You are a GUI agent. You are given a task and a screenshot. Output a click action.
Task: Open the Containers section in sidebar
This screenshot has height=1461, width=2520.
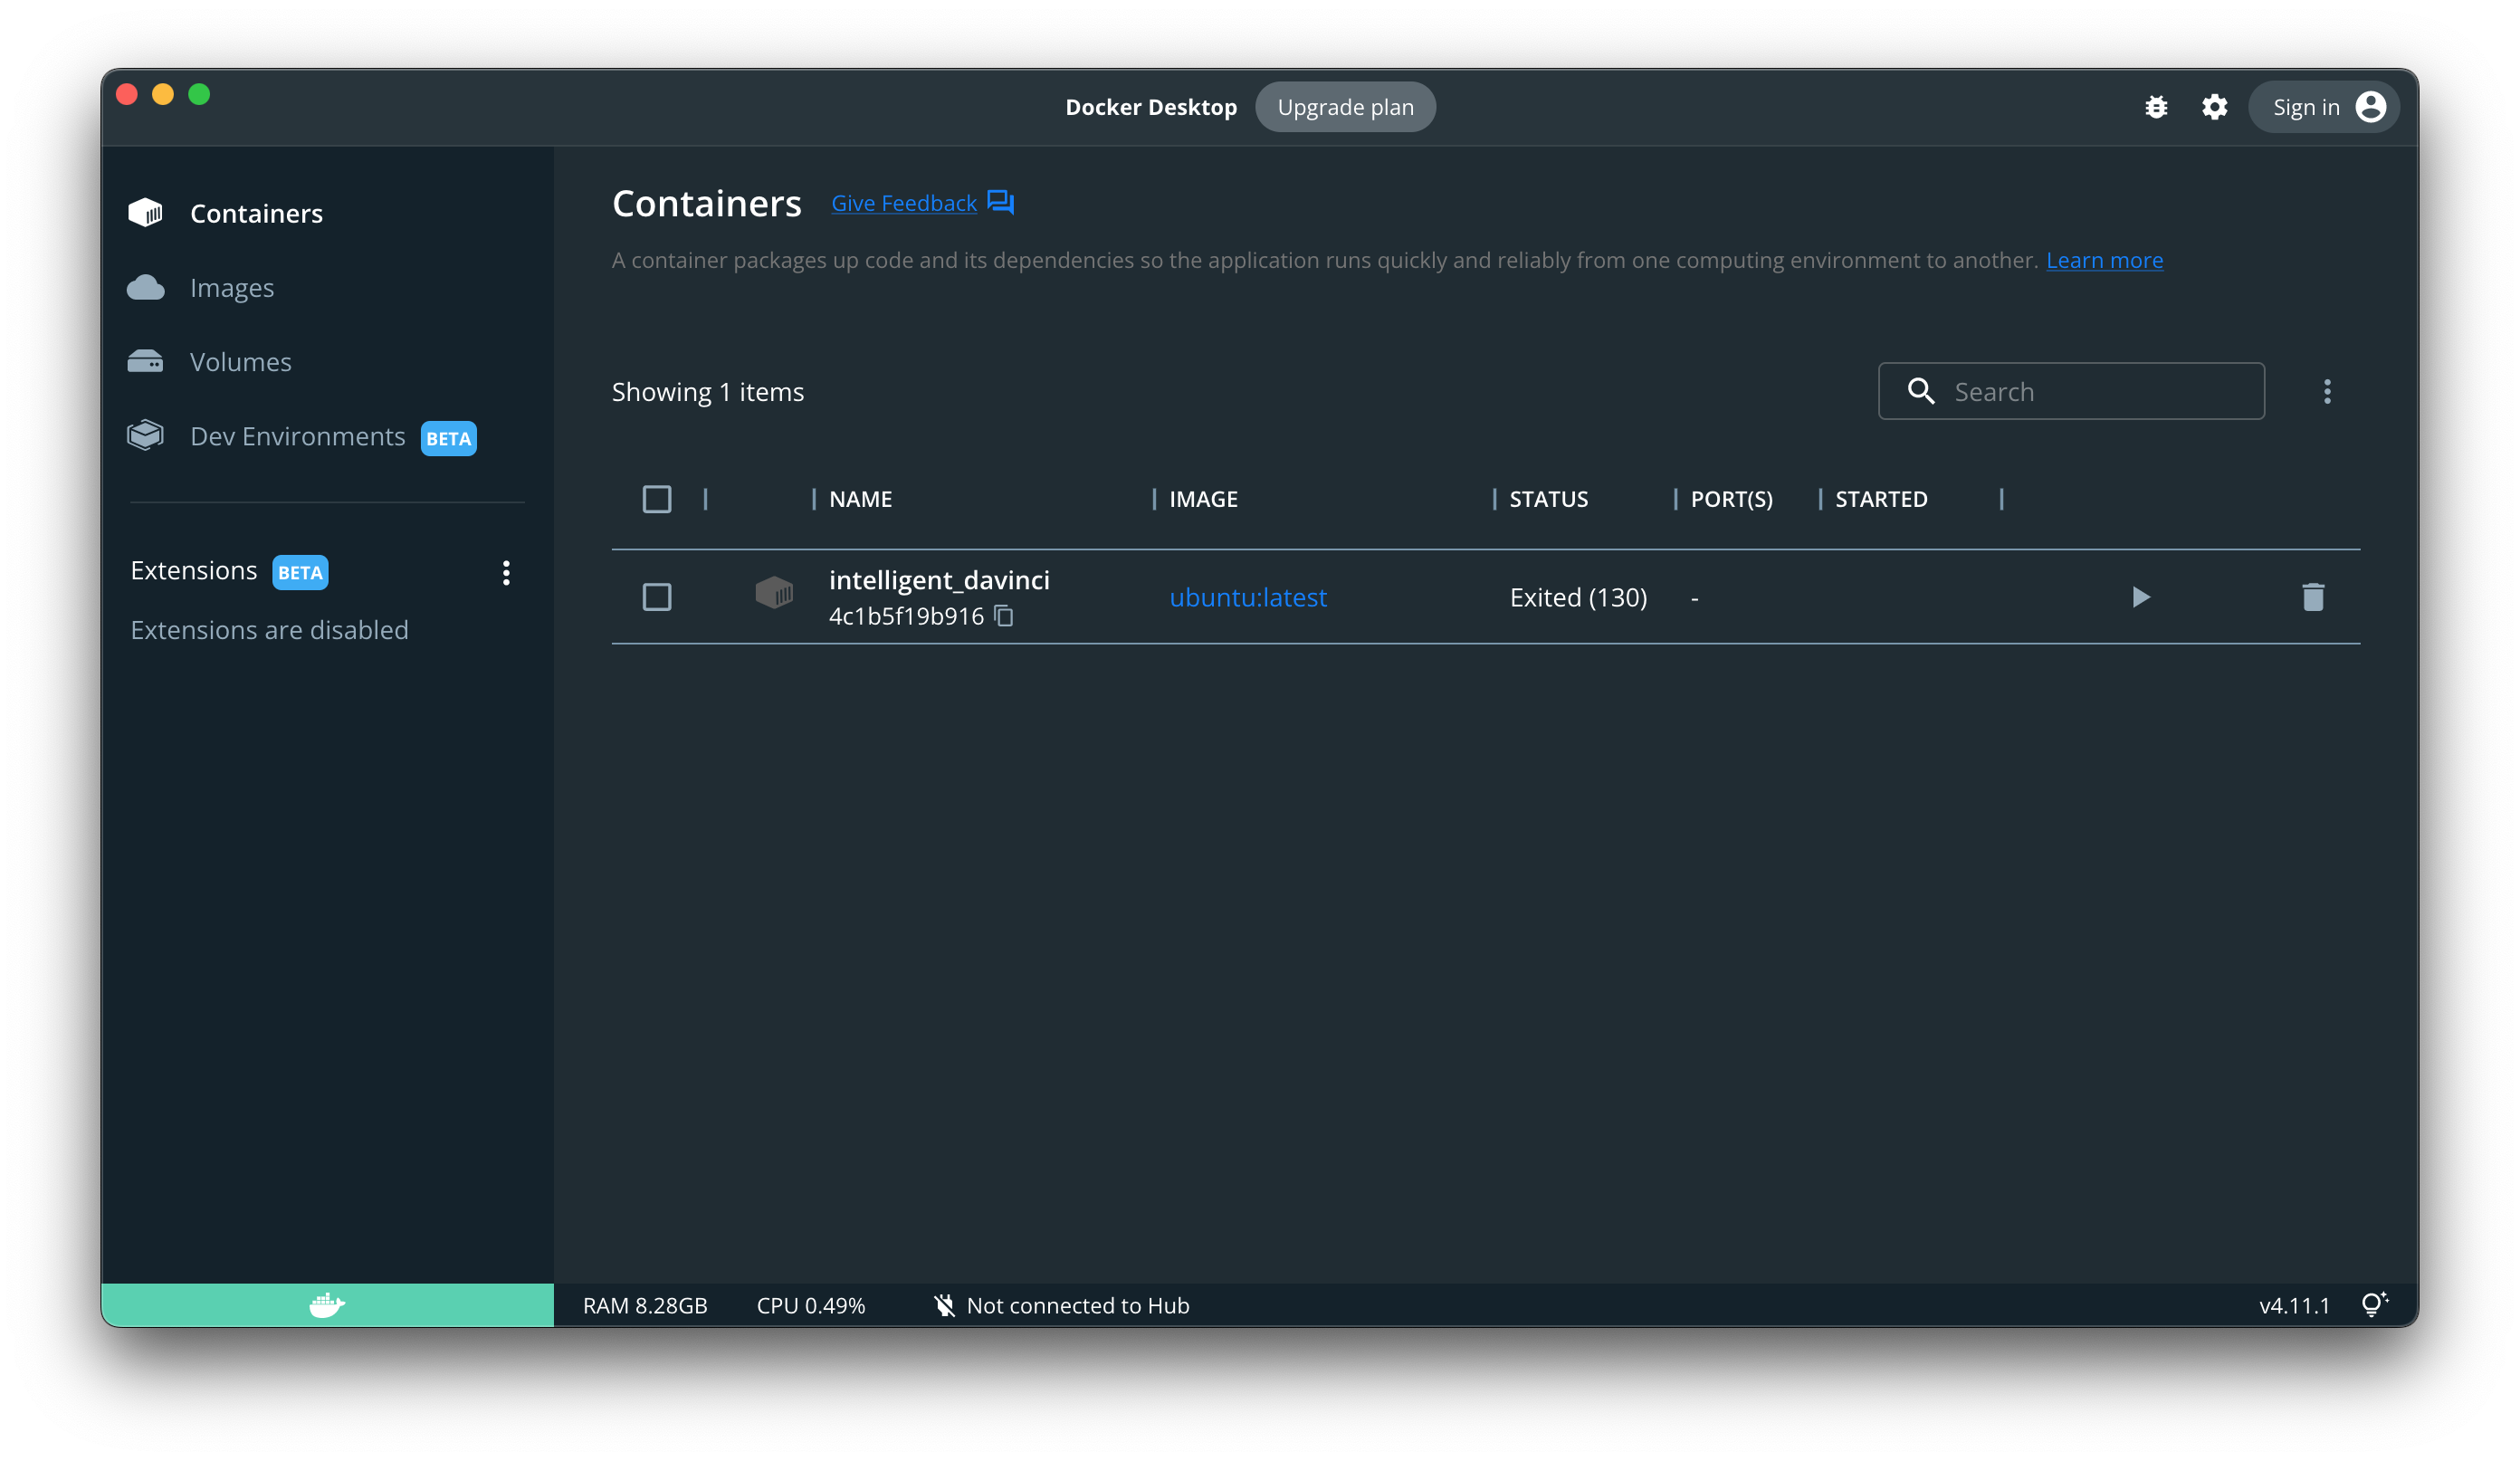coord(256,212)
